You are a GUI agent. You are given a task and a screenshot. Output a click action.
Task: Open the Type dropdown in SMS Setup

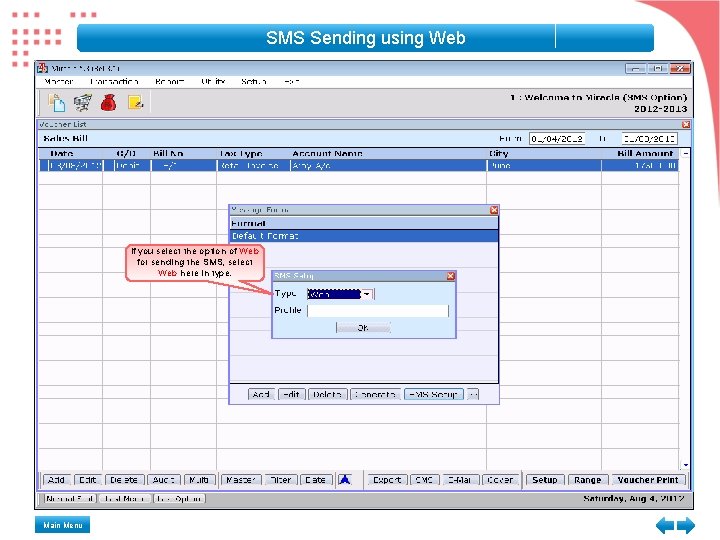(x=367, y=294)
